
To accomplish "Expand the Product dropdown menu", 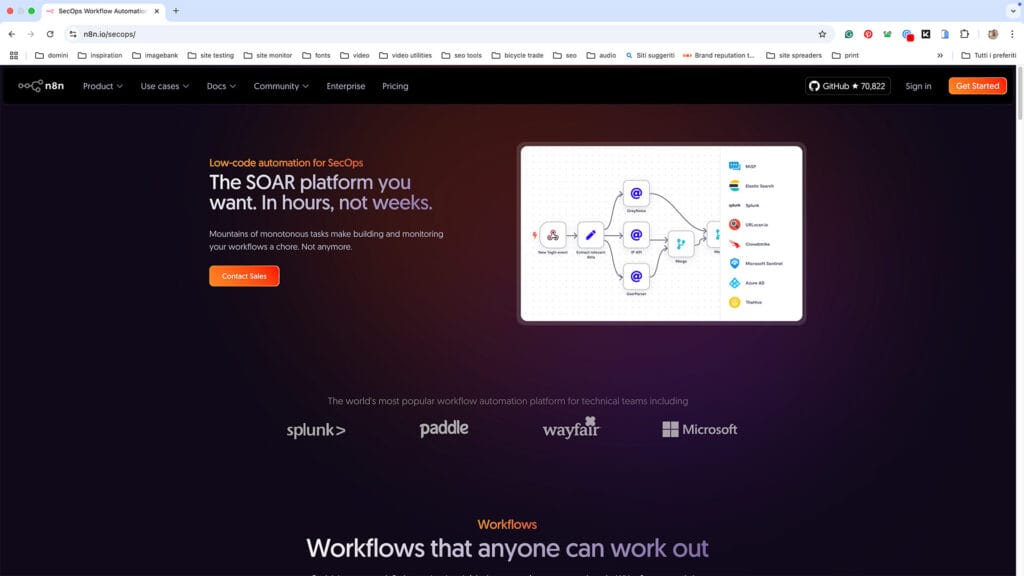I will [101, 86].
